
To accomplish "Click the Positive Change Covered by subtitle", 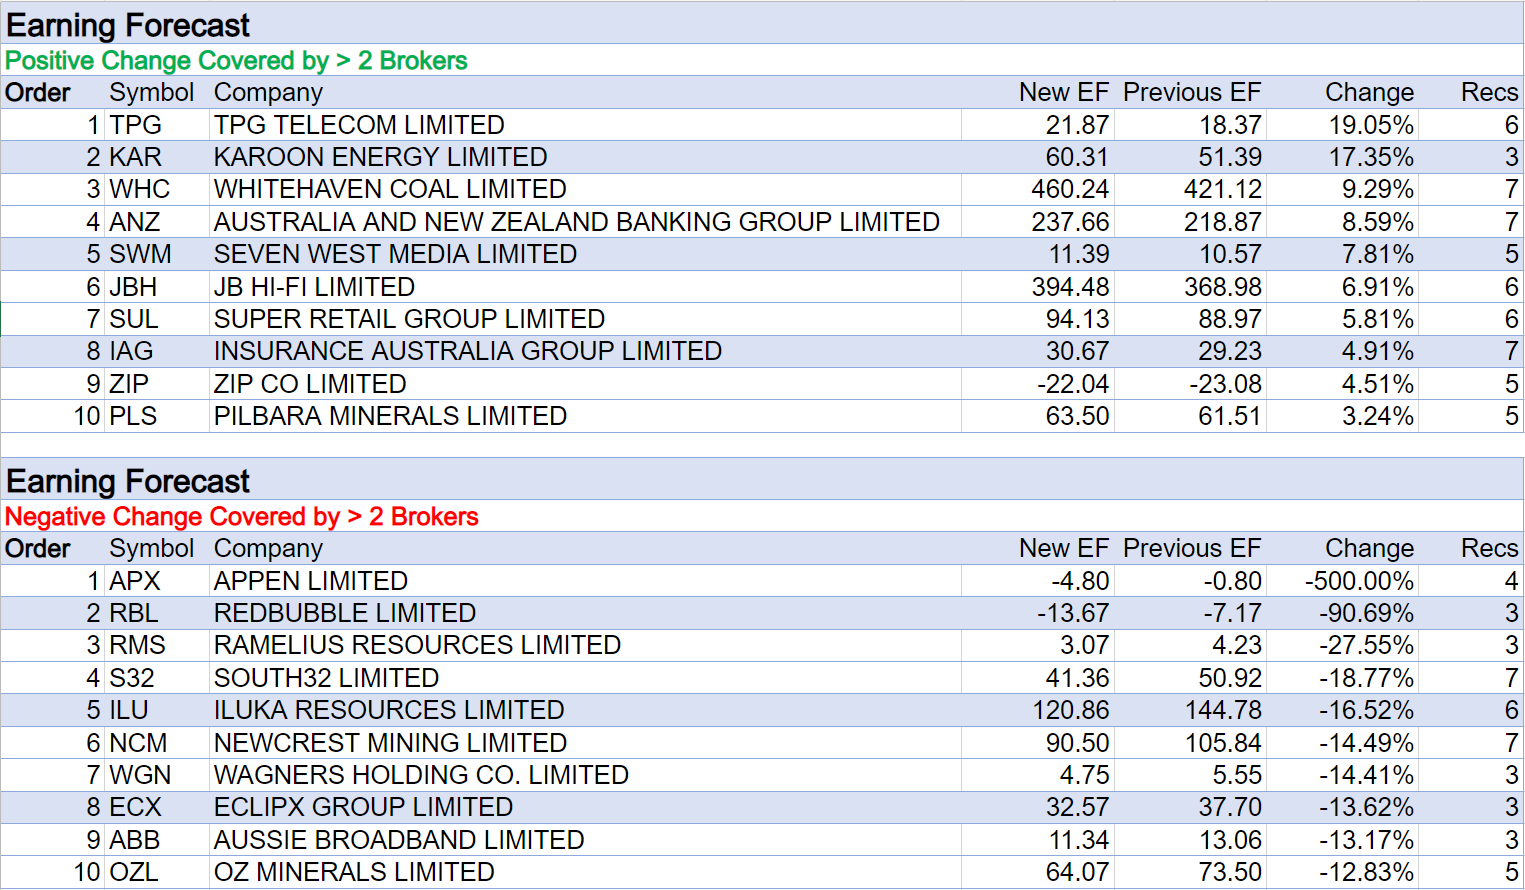I will click(236, 61).
